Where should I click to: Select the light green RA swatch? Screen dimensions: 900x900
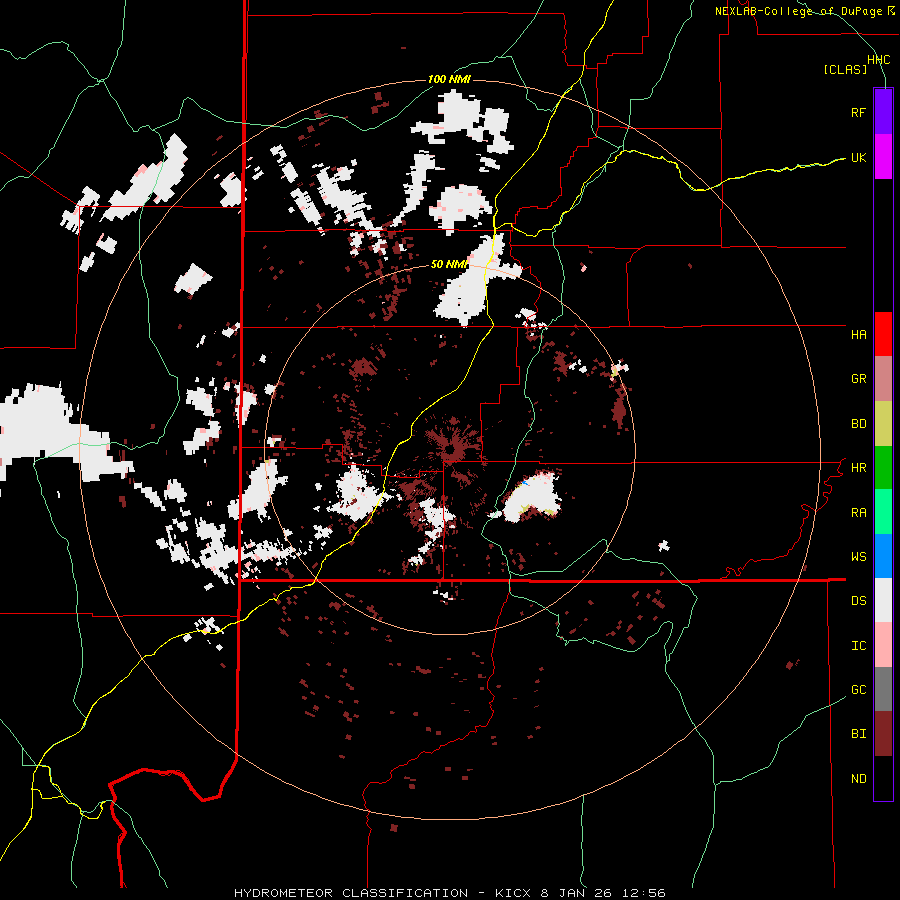(883, 512)
